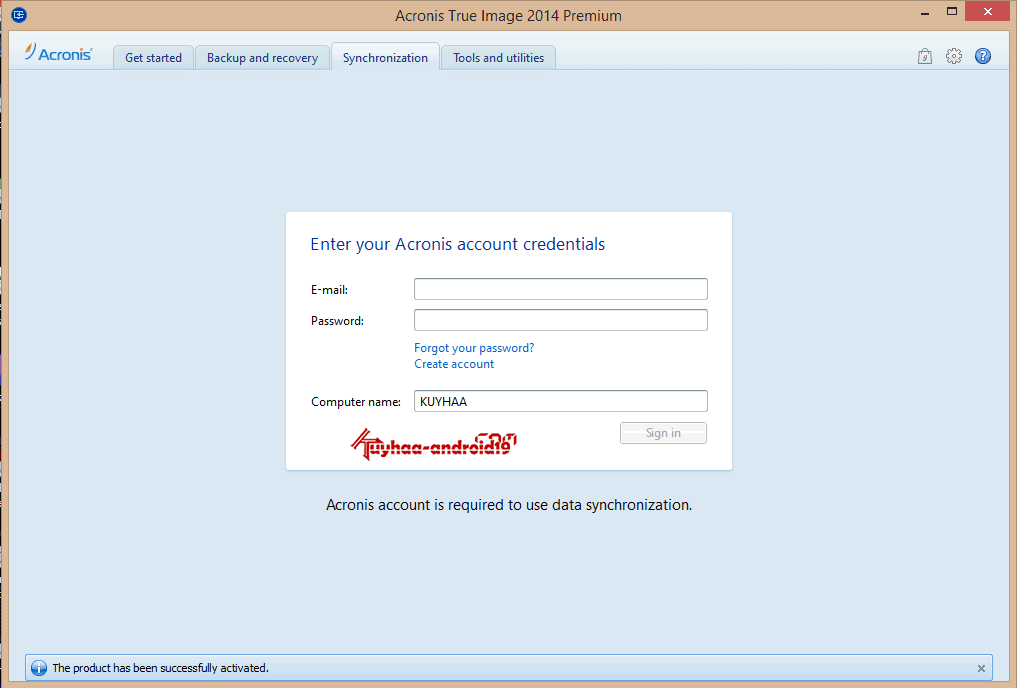The width and height of the screenshot is (1017, 688).
Task: Open the Create account link
Action: point(454,364)
